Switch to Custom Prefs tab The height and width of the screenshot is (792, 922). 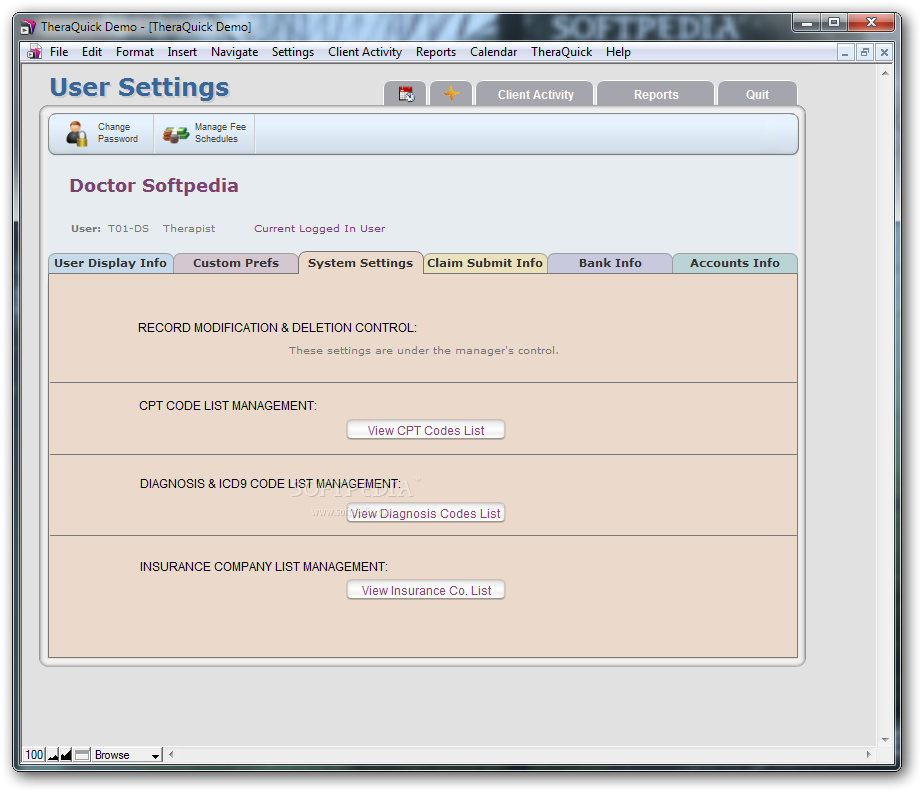coord(236,263)
